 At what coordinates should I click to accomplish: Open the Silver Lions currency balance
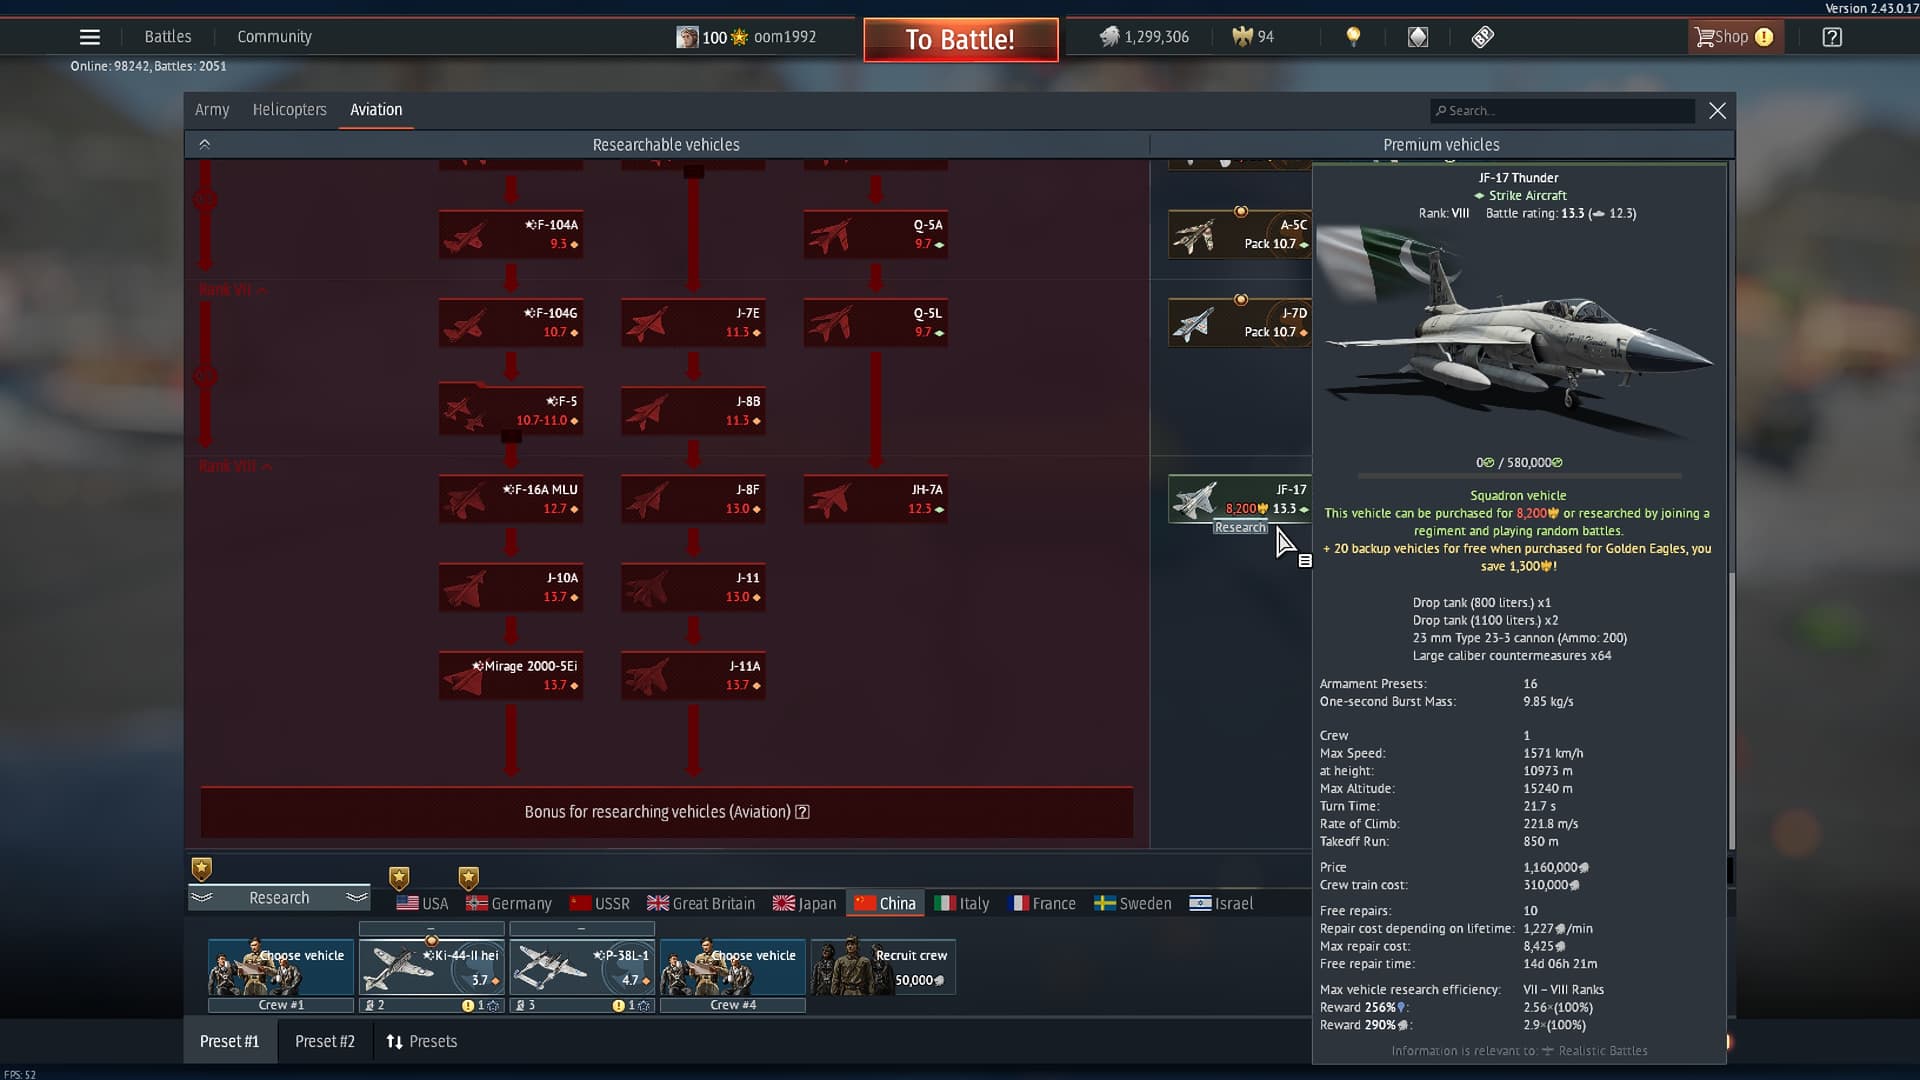[x=1143, y=36]
